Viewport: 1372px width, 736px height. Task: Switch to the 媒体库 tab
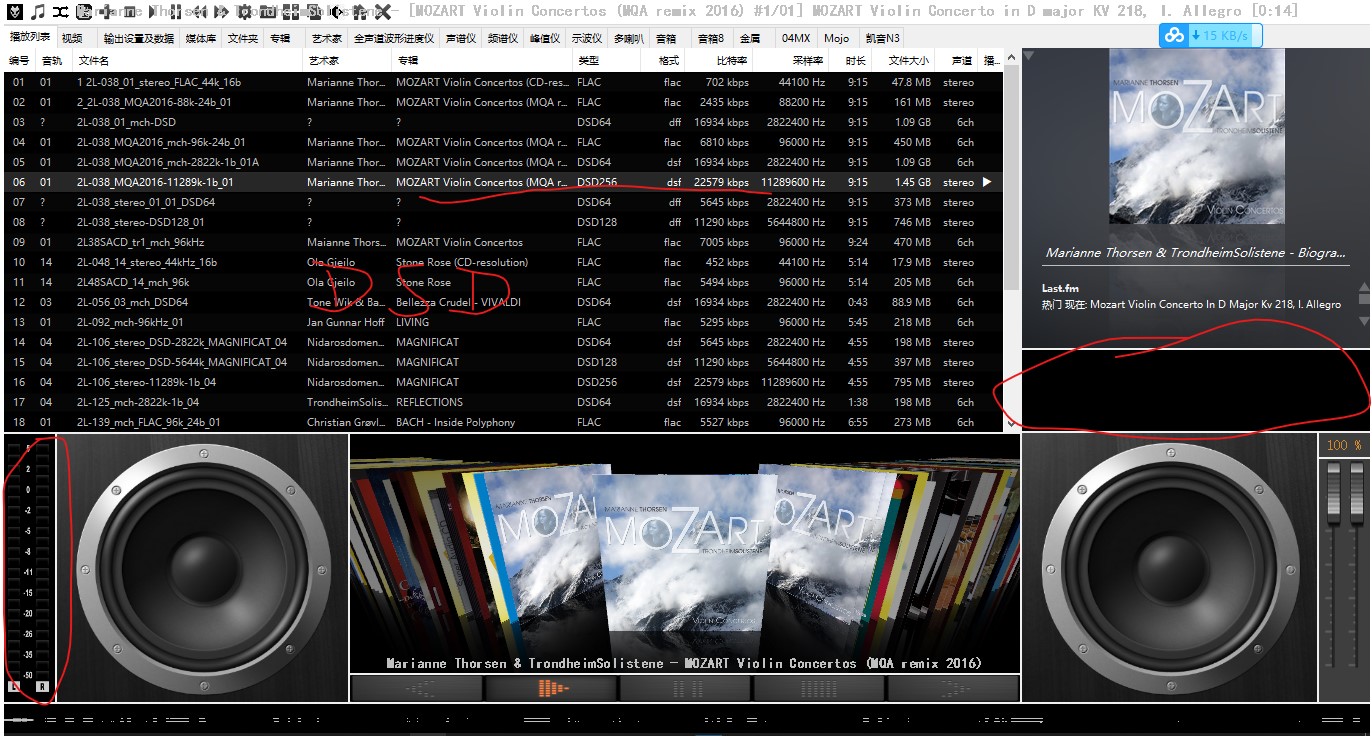(x=200, y=38)
